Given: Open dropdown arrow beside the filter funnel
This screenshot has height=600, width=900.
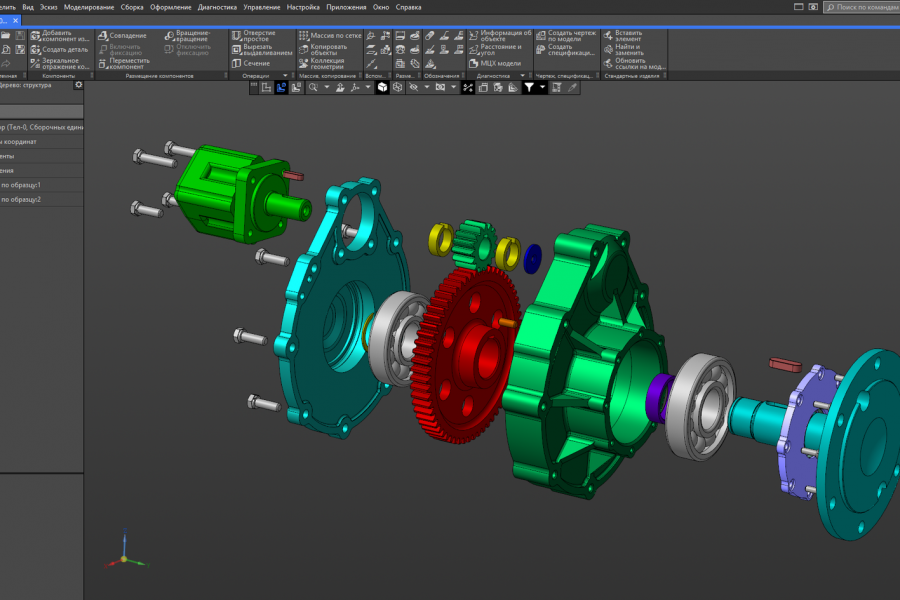Looking at the screenshot, I should click(x=542, y=87).
